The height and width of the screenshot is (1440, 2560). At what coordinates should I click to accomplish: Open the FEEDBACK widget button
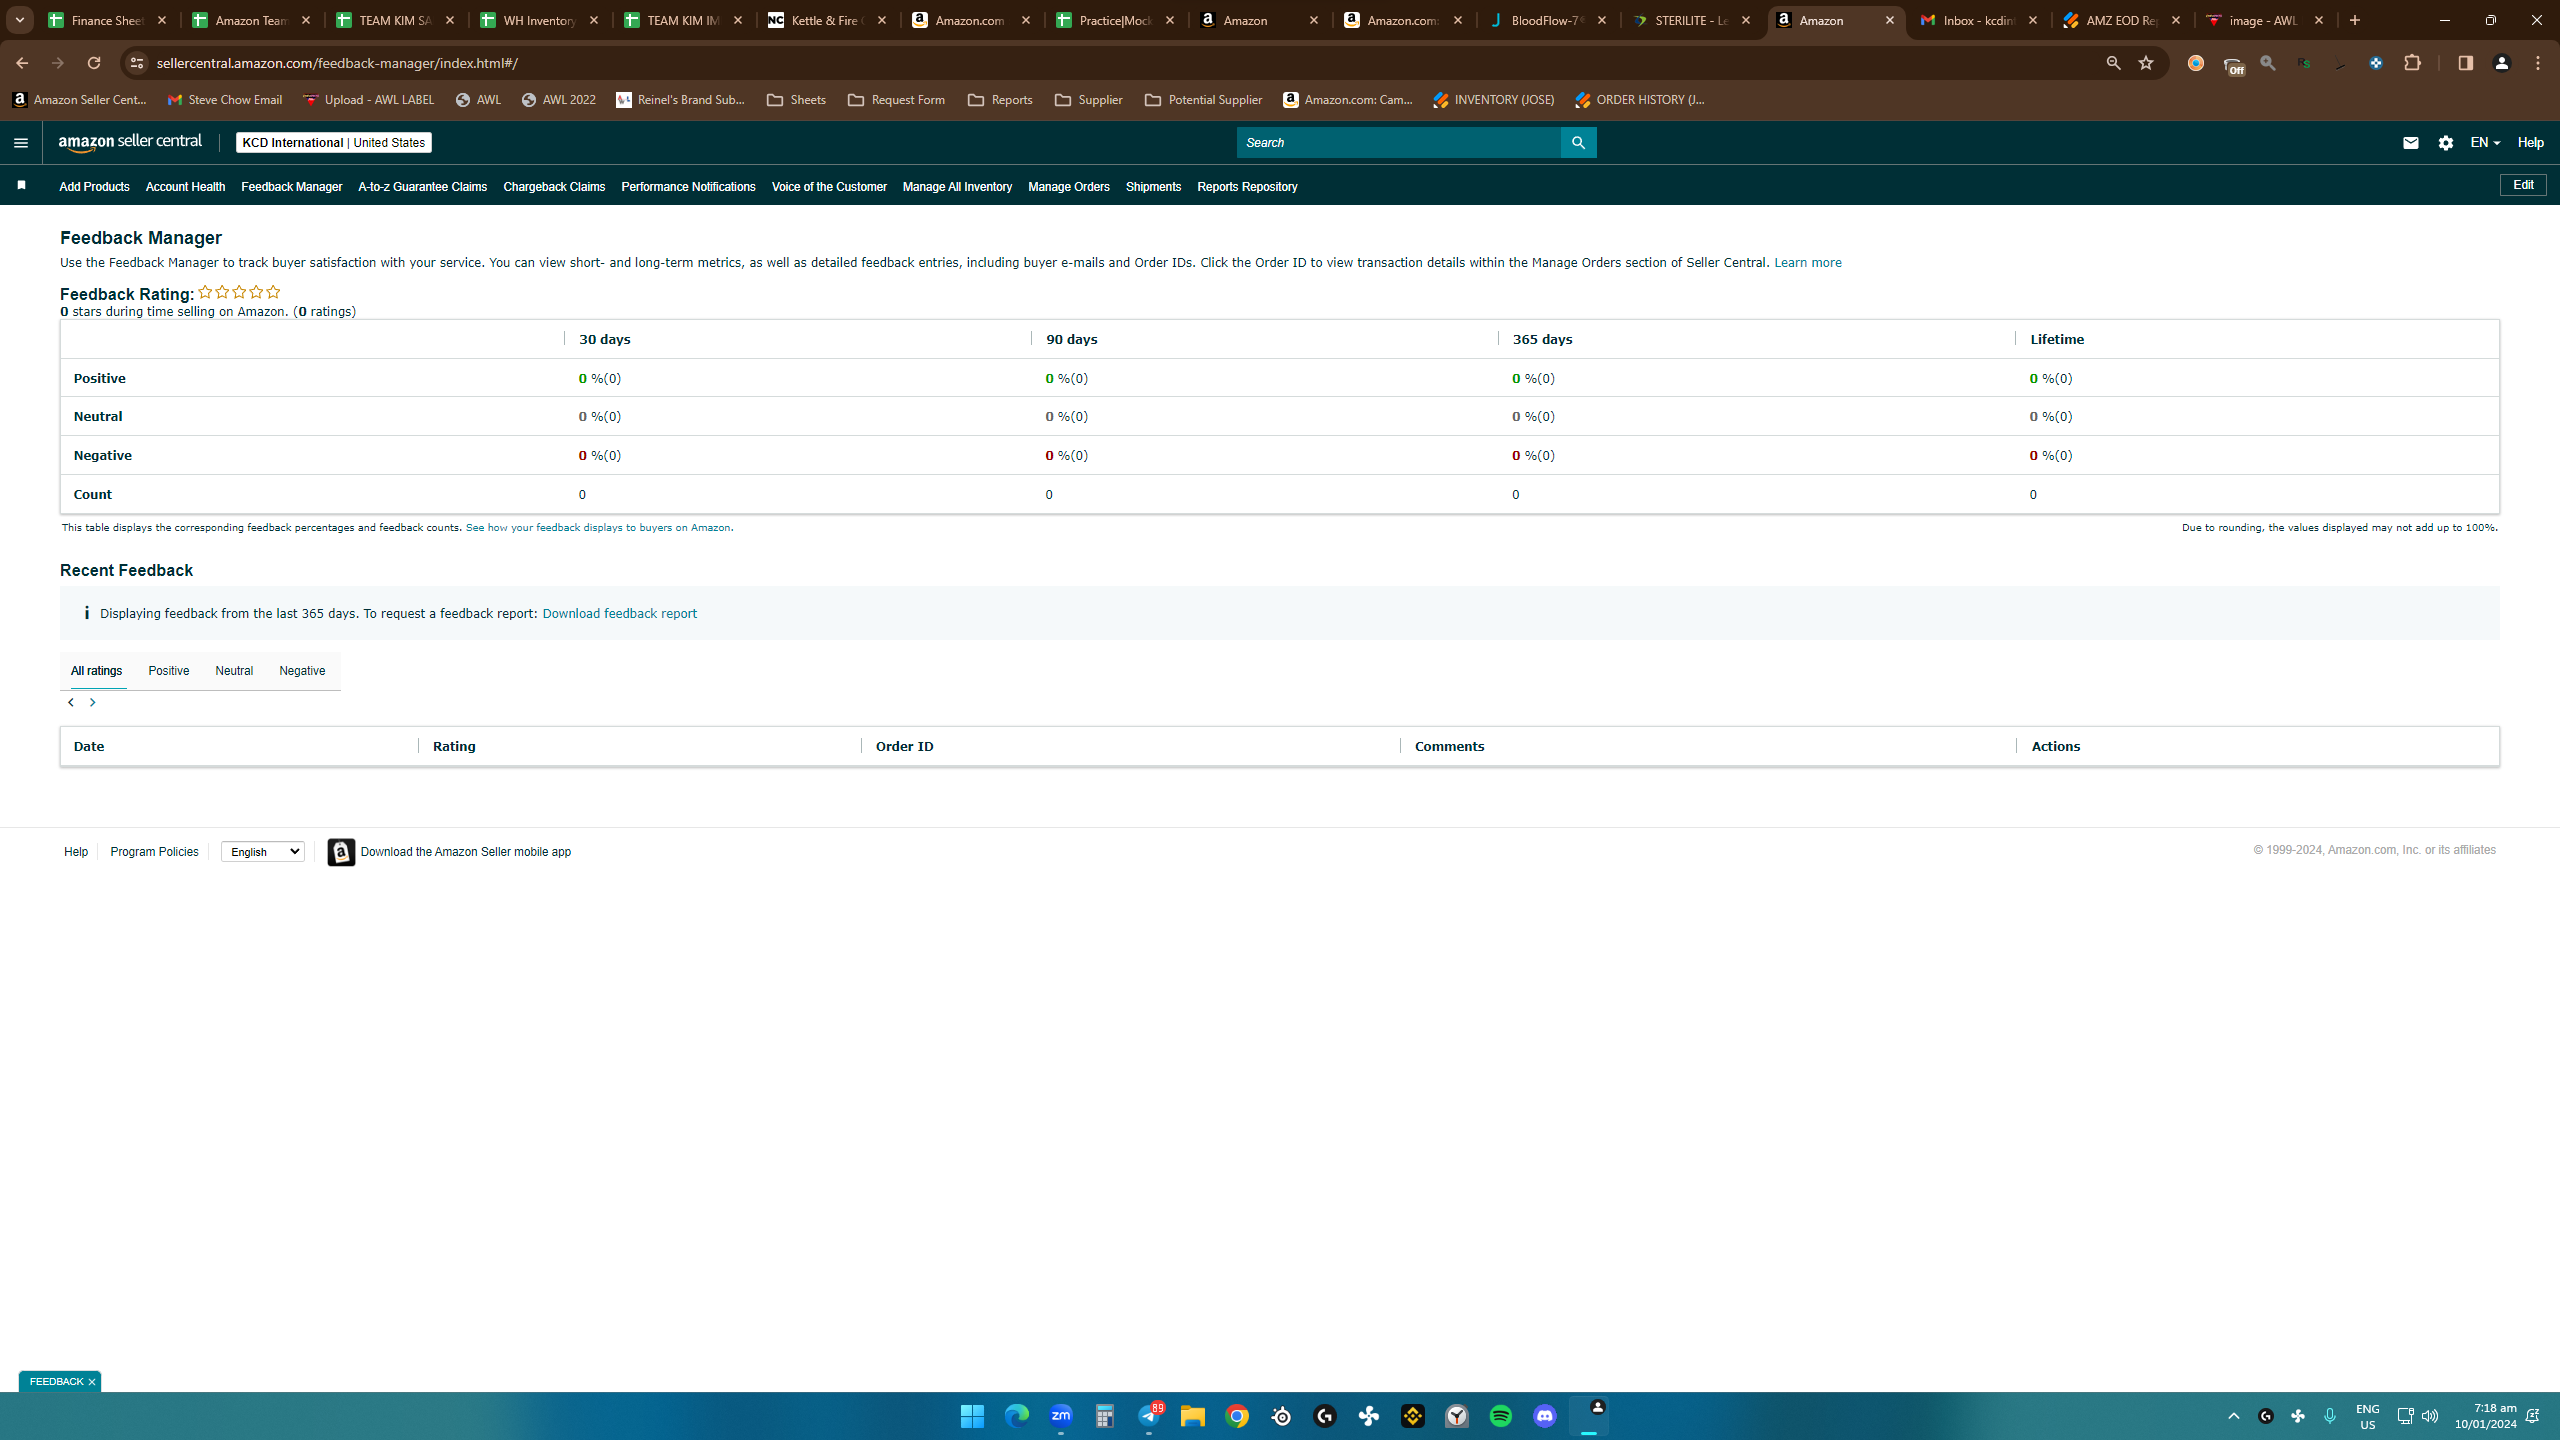(56, 1382)
